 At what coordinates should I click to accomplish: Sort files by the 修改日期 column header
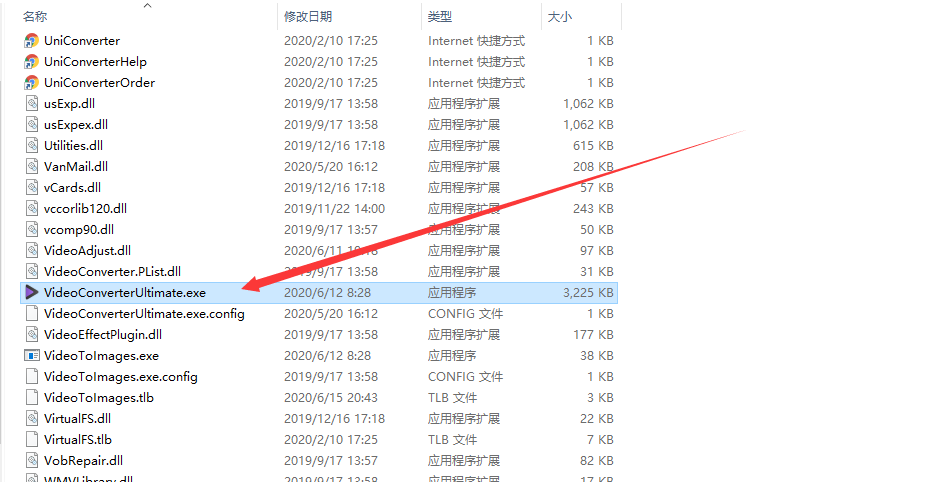click(x=308, y=17)
